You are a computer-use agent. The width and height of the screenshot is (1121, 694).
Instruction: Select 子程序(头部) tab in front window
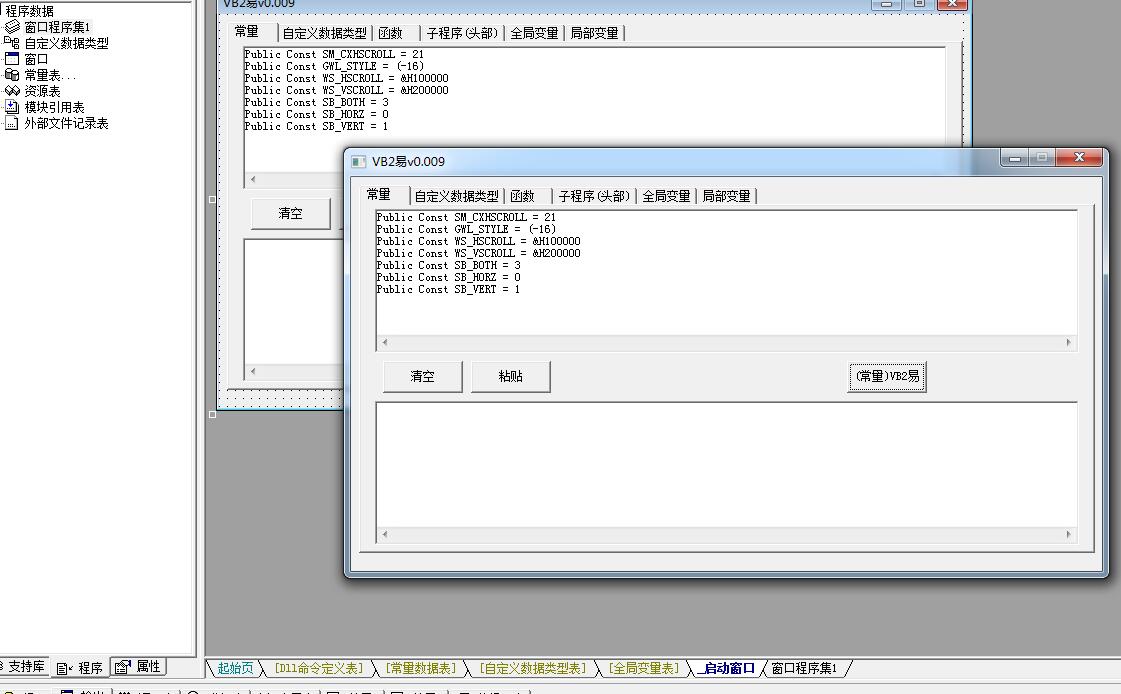(594, 196)
